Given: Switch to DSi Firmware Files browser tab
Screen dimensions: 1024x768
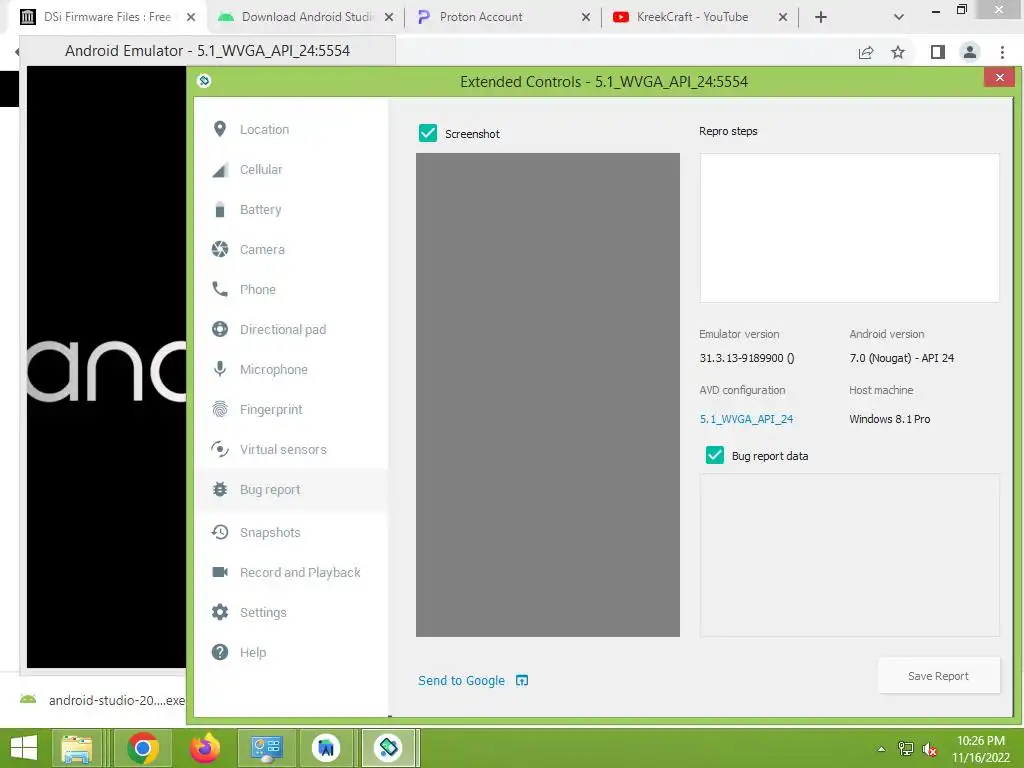Looking at the screenshot, I should [106, 17].
